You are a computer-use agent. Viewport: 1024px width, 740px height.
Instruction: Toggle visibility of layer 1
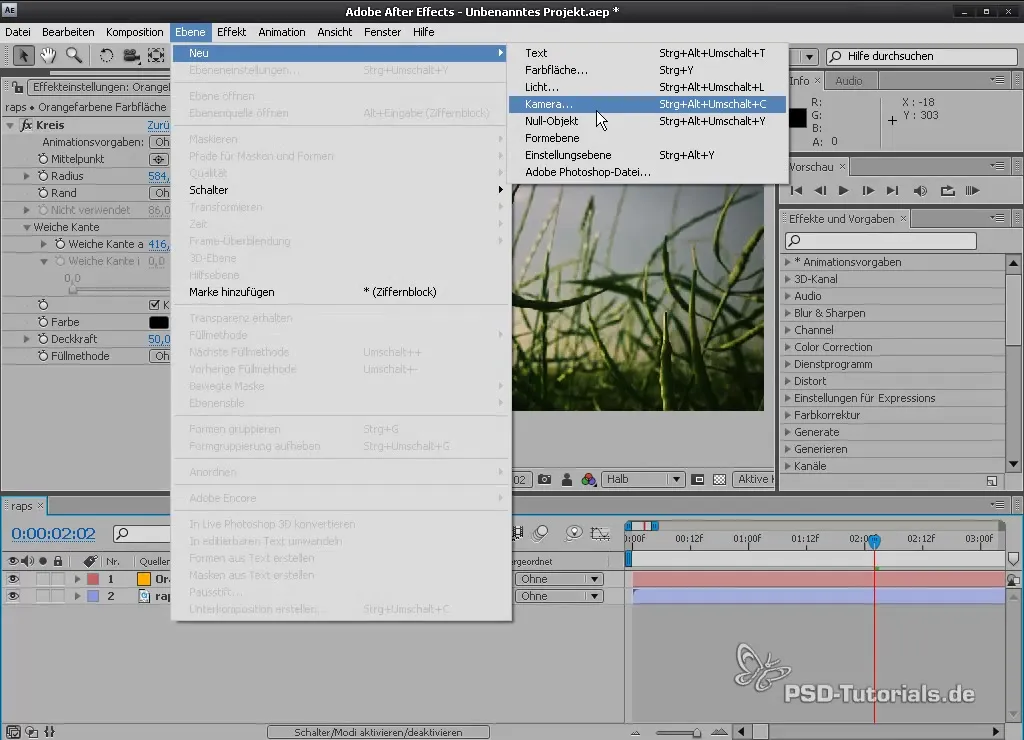click(13, 579)
